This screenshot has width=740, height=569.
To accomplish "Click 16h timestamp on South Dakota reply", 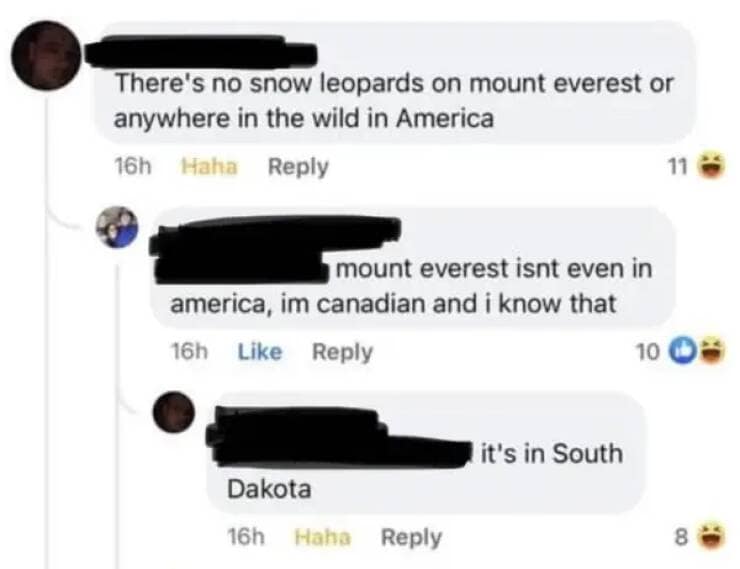I will (x=245, y=537).
